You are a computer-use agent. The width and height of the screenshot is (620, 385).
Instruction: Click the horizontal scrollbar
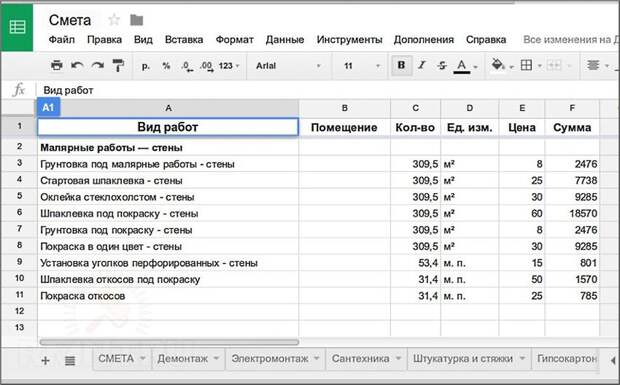(169, 342)
